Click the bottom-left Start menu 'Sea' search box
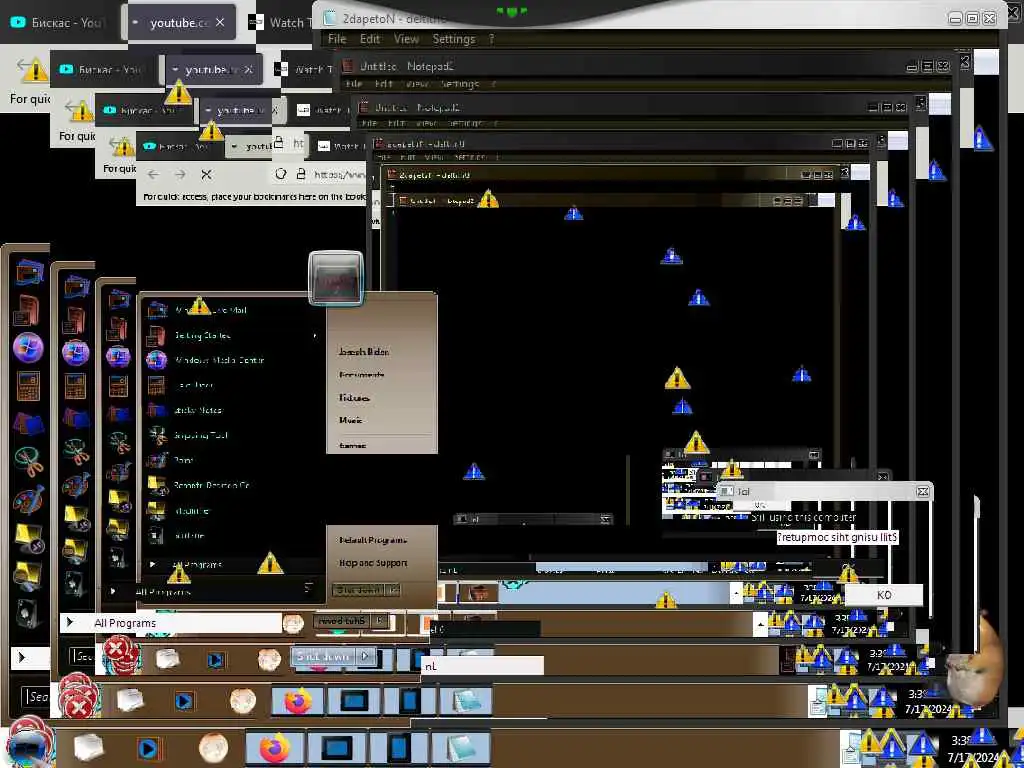The width and height of the screenshot is (1024, 768). pyautogui.click(x=37, y=697)
